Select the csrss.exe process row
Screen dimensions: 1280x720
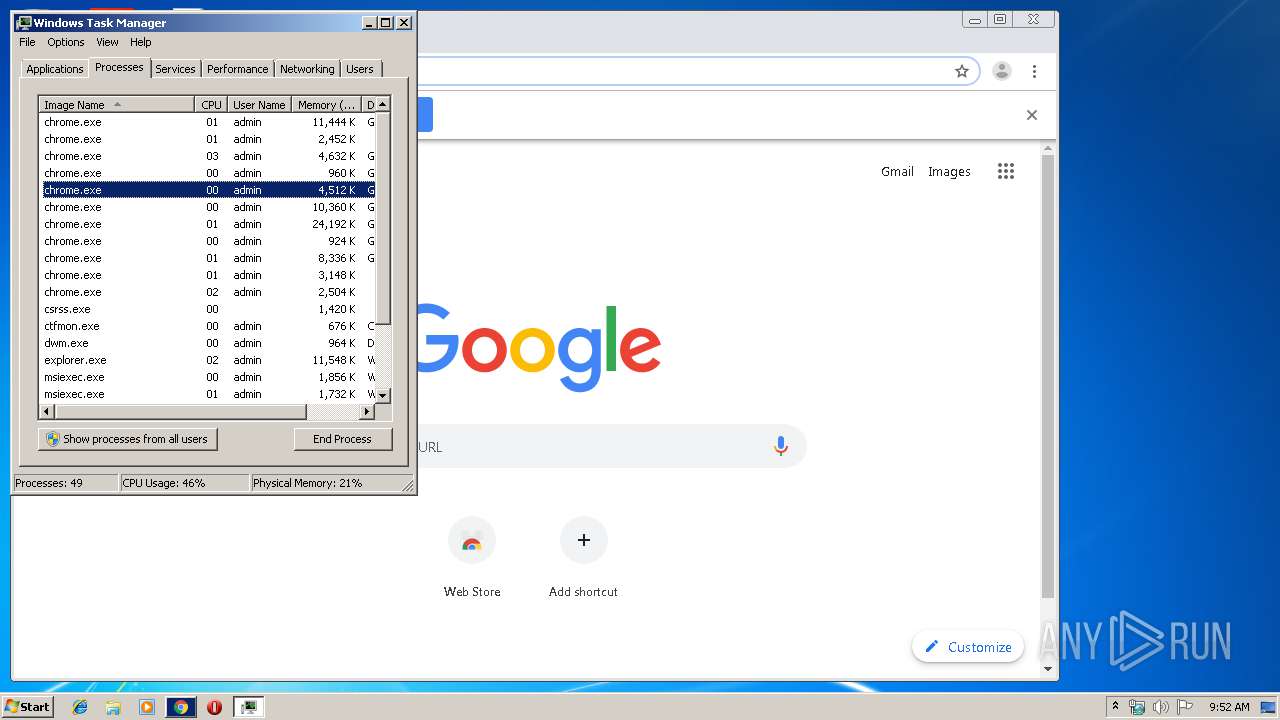click(x=207, y=309)
